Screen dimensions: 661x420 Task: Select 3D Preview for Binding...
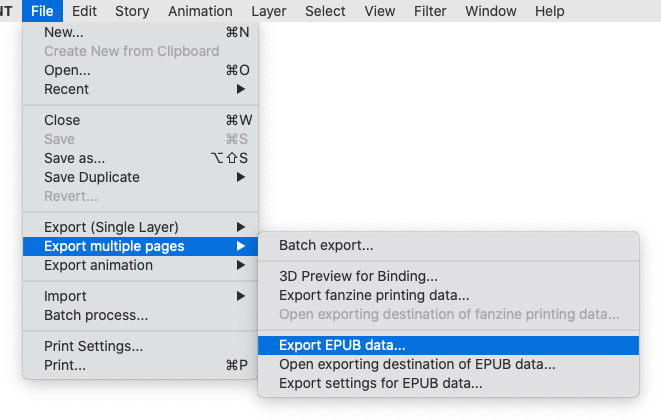point(358,276)
